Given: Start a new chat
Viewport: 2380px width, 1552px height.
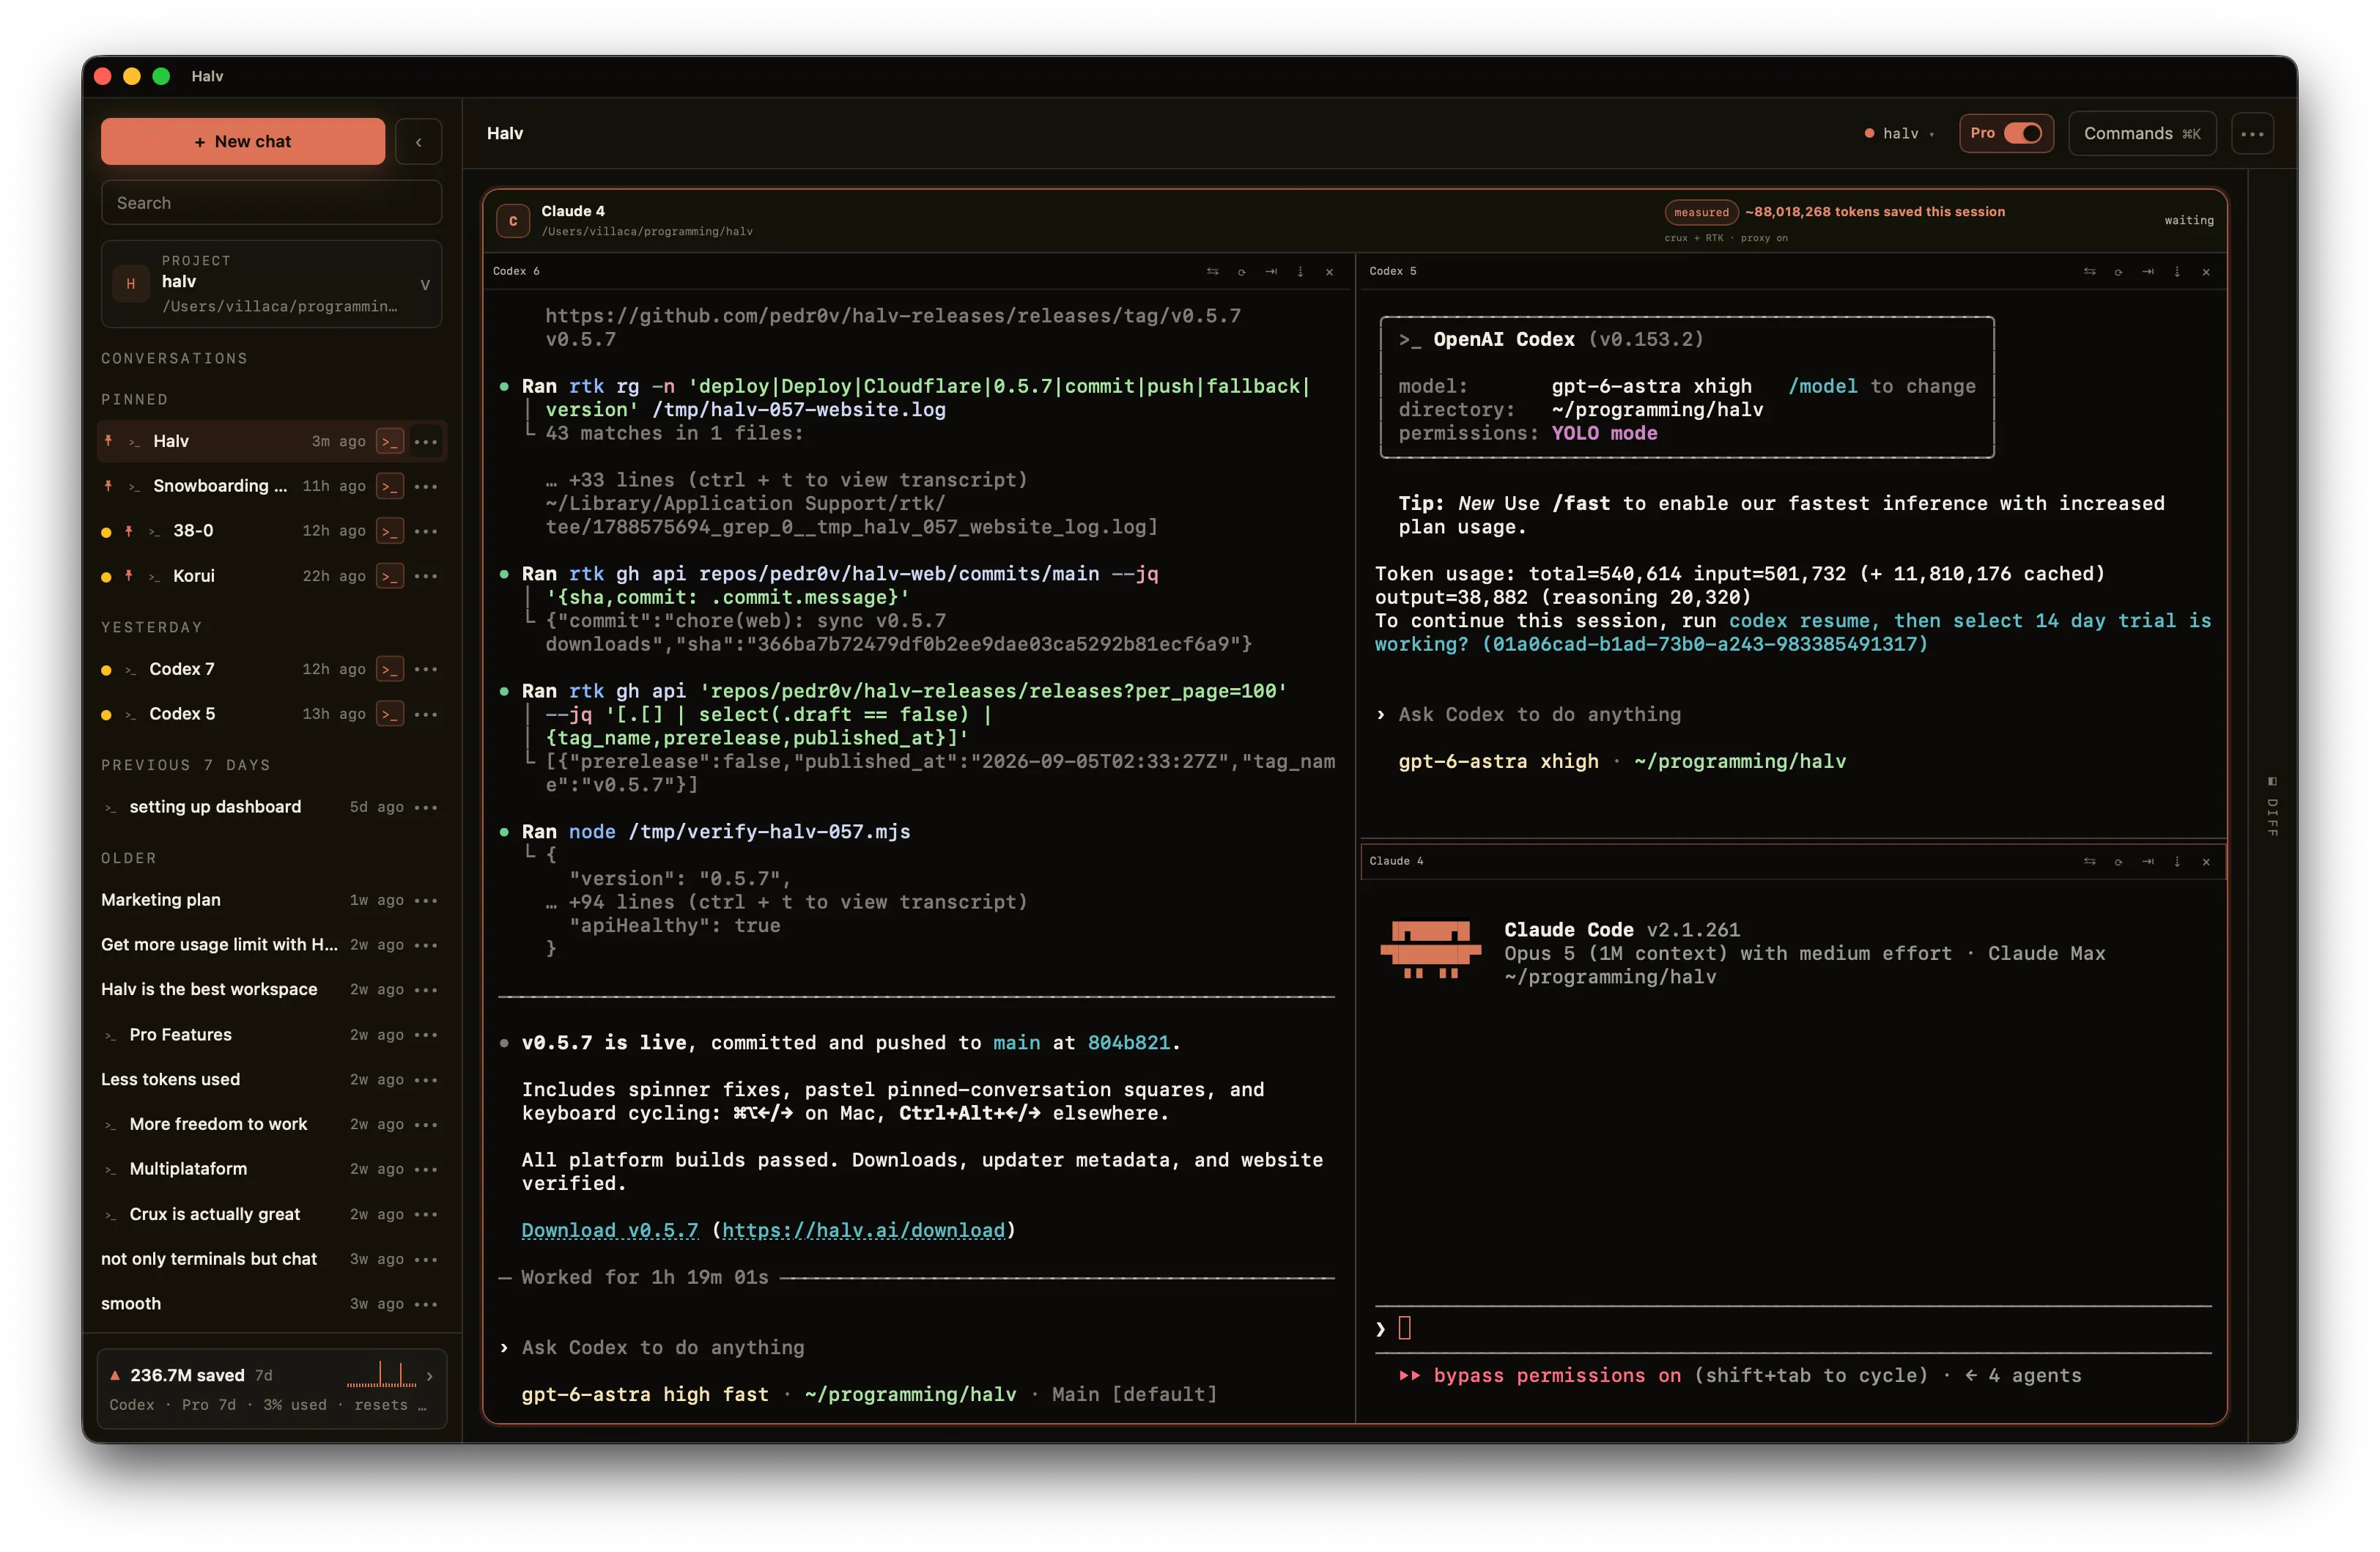Looking at the screenshot, I should click(x=242, y=141).
